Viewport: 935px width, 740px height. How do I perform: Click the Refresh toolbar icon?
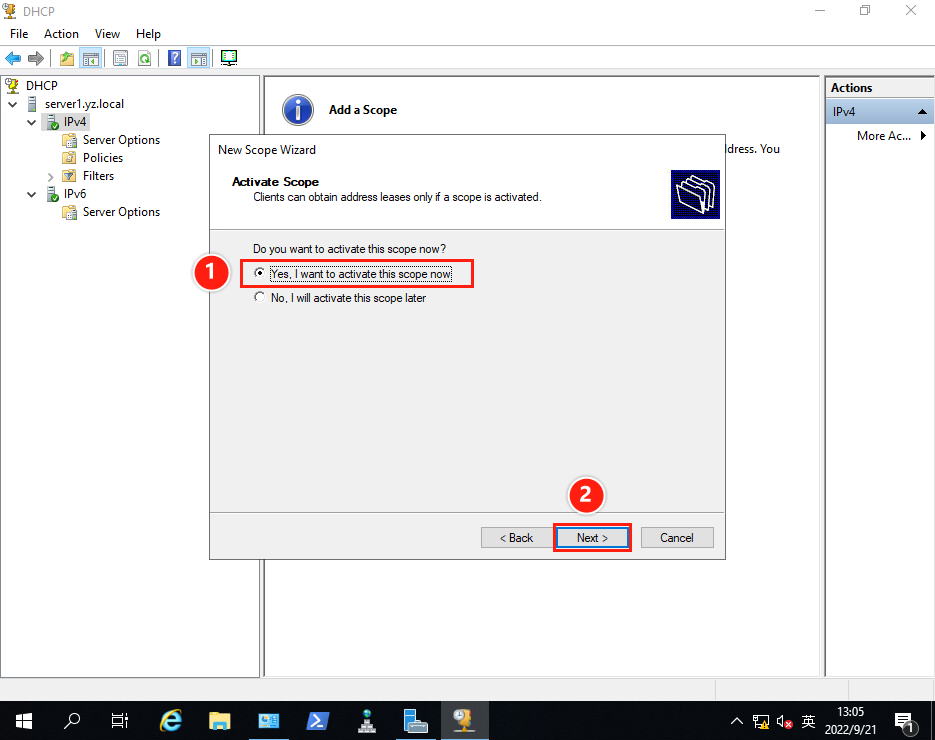pyautogui.click(x=145, y=58)
